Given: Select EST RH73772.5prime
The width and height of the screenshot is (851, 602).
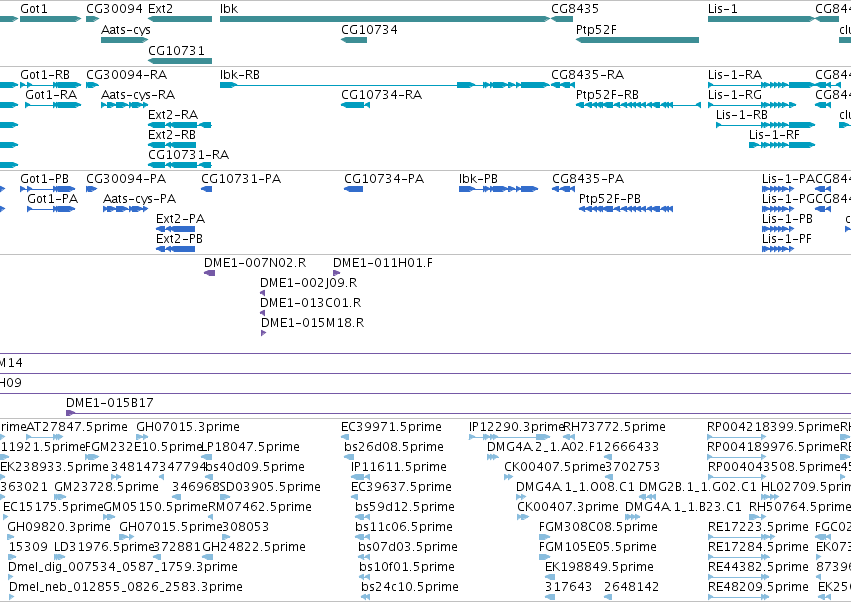Looking at the screenshot, I should [x=569, y=437].
